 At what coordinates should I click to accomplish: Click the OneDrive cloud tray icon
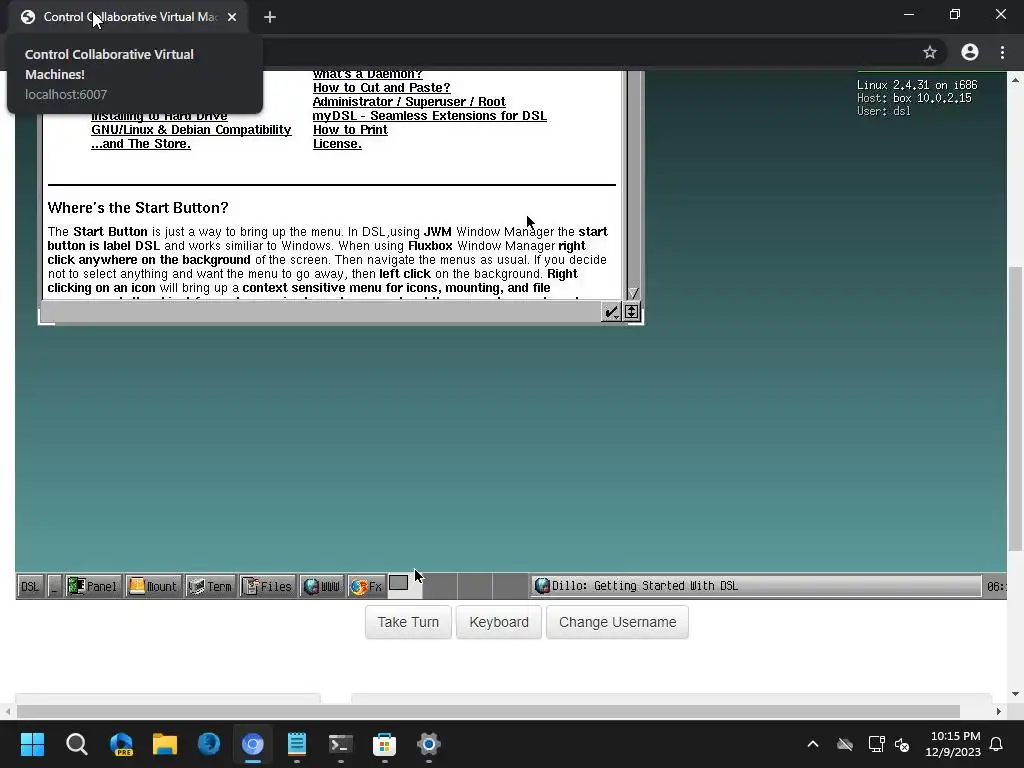coord(845,744)
